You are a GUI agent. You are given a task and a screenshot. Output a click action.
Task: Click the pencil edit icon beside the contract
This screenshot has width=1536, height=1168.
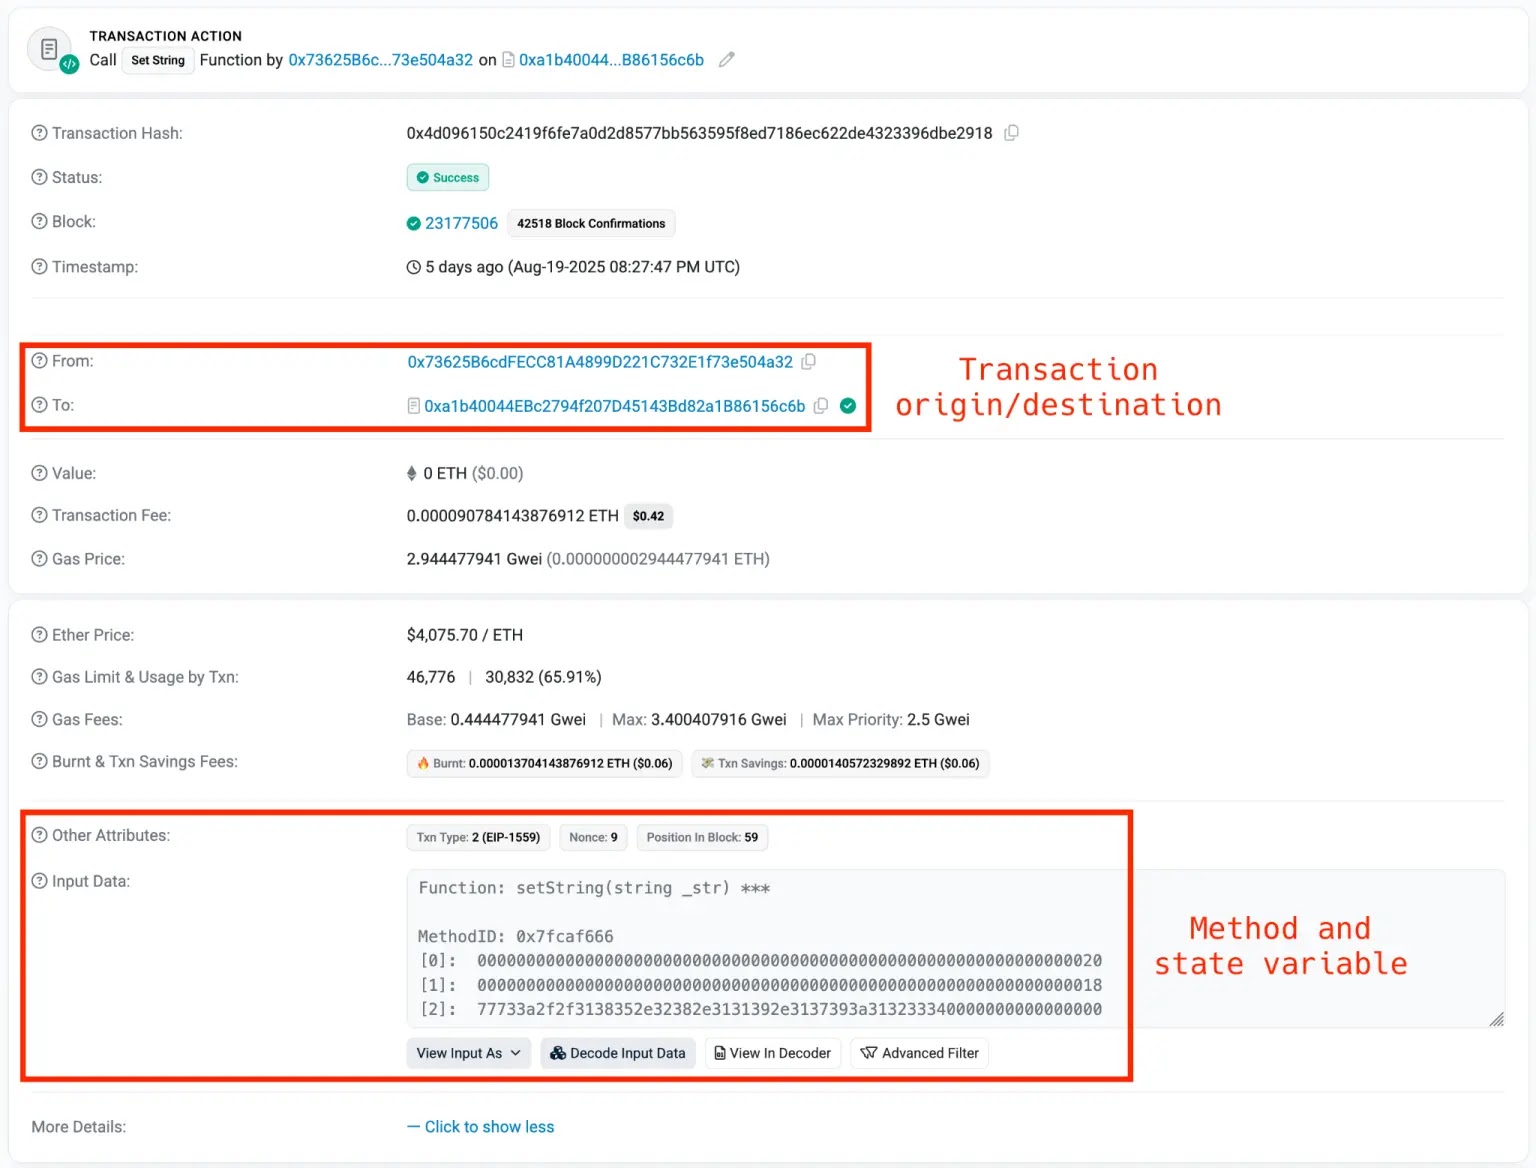click(726, 59)
